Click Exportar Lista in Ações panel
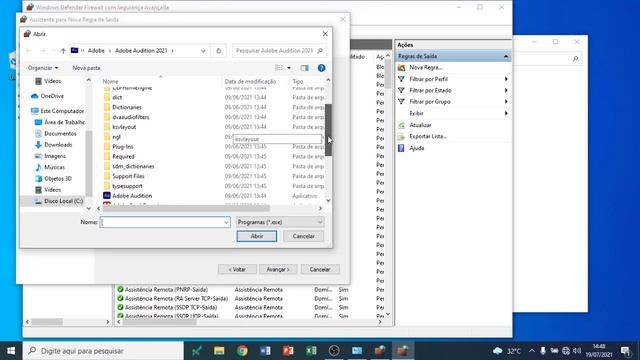Viewport: 640px width, 360px height. tap(428, 136)
